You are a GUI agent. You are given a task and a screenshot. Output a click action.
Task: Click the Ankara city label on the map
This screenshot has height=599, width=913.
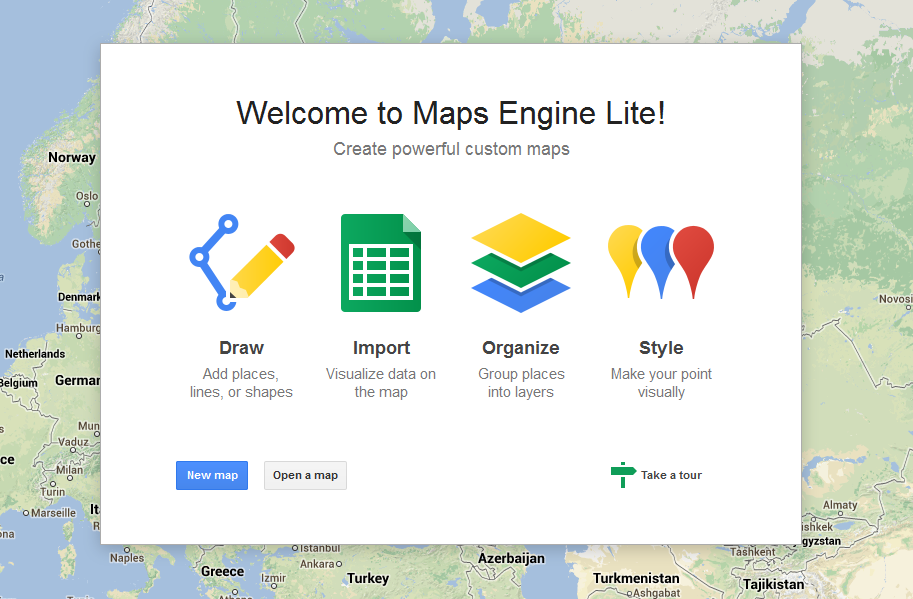coord(317,563)
